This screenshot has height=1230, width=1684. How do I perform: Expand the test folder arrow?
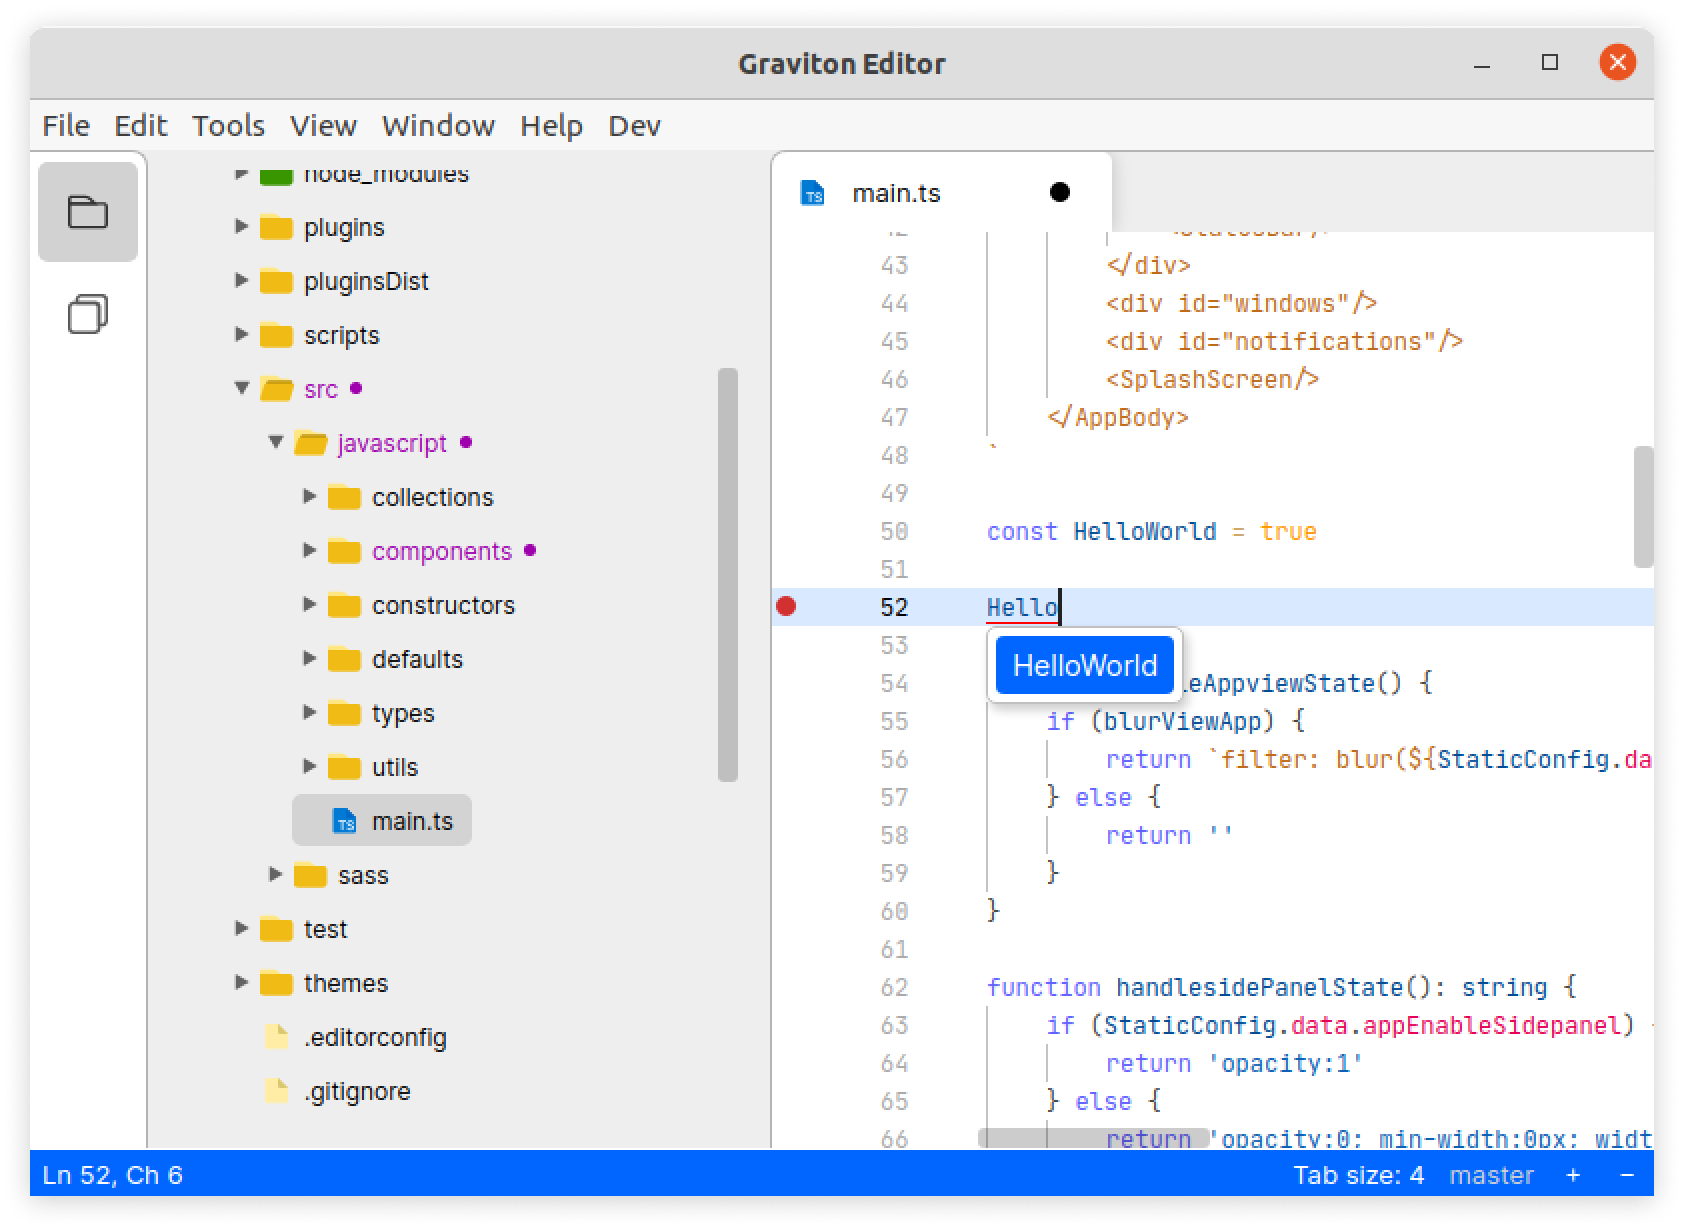(241, 929)
